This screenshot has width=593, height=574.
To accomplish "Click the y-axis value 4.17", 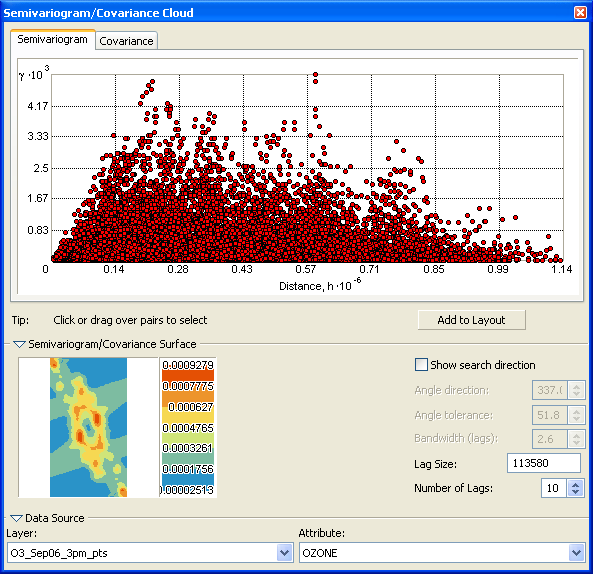I will click(38, 106).
